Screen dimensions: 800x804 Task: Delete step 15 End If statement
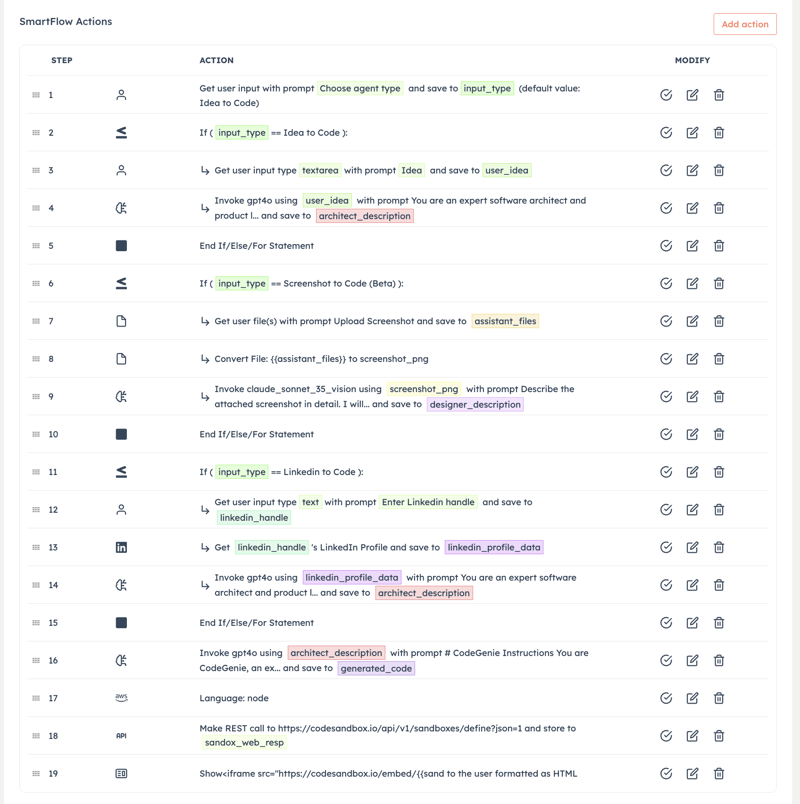click(719, 622)
